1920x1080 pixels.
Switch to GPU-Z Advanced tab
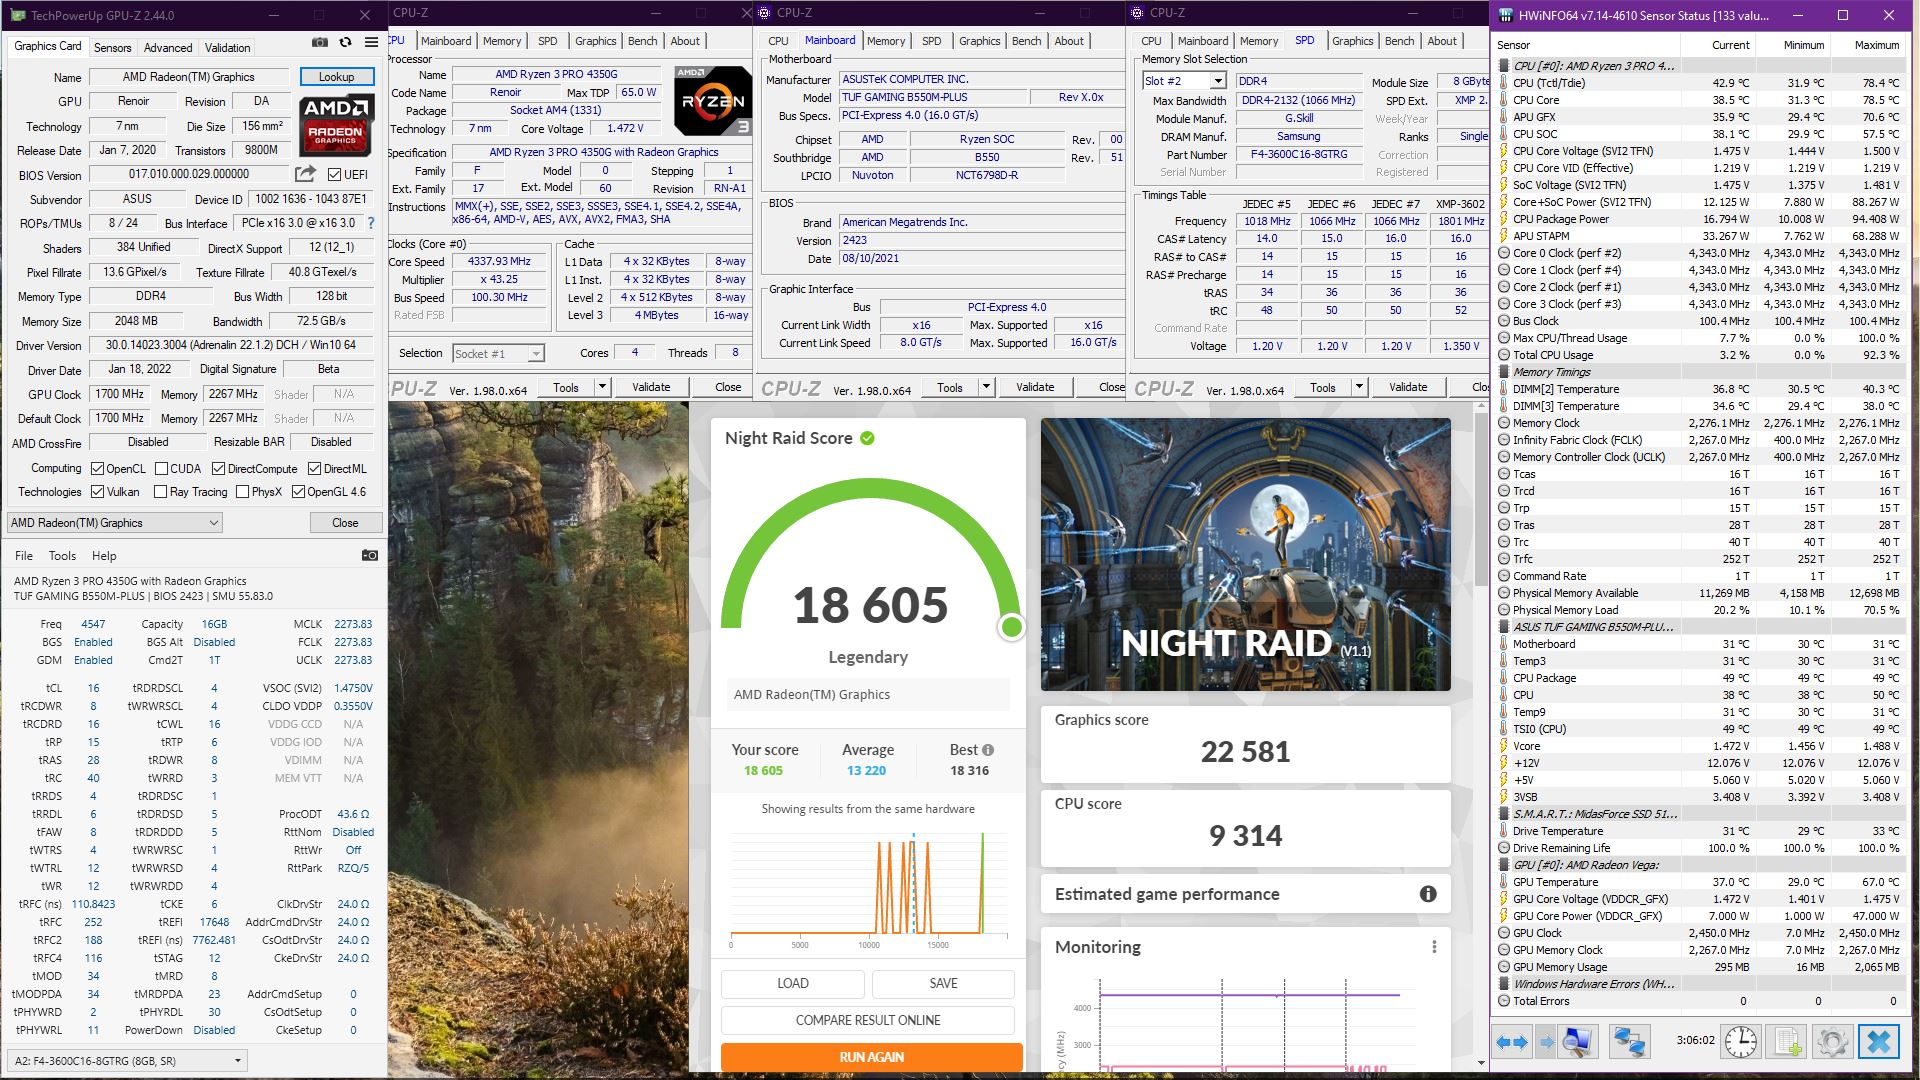click(168, 47)
